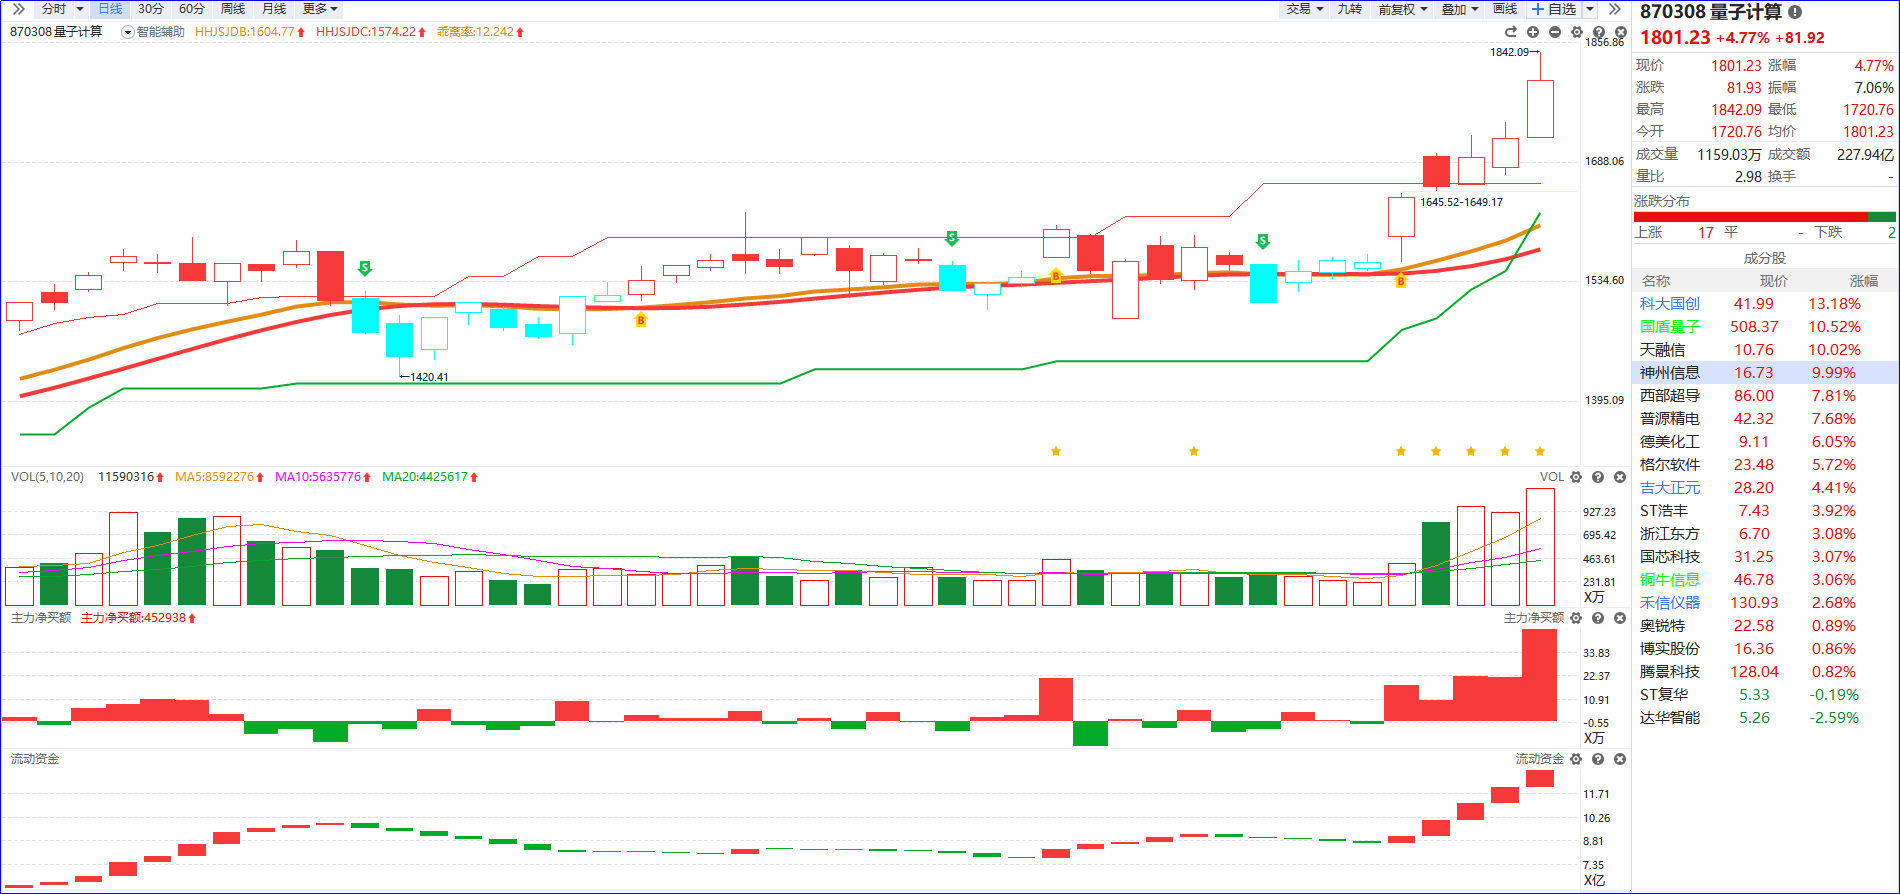
Task: Collapse left panel with double-chevron icon
Action: (18, 9)
